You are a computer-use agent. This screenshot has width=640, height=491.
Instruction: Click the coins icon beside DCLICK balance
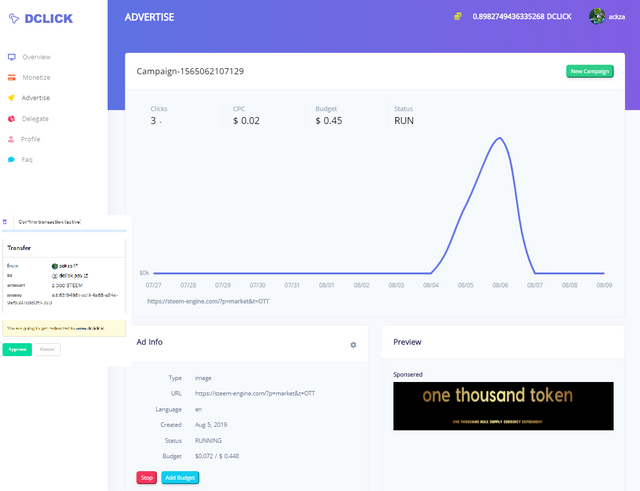pos(458,16)
